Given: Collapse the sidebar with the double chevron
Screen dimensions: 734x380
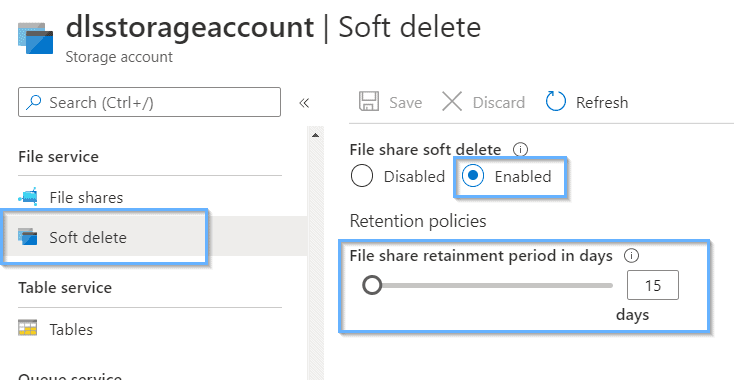Looking at the screenshot, I should (x=304, y=102).
